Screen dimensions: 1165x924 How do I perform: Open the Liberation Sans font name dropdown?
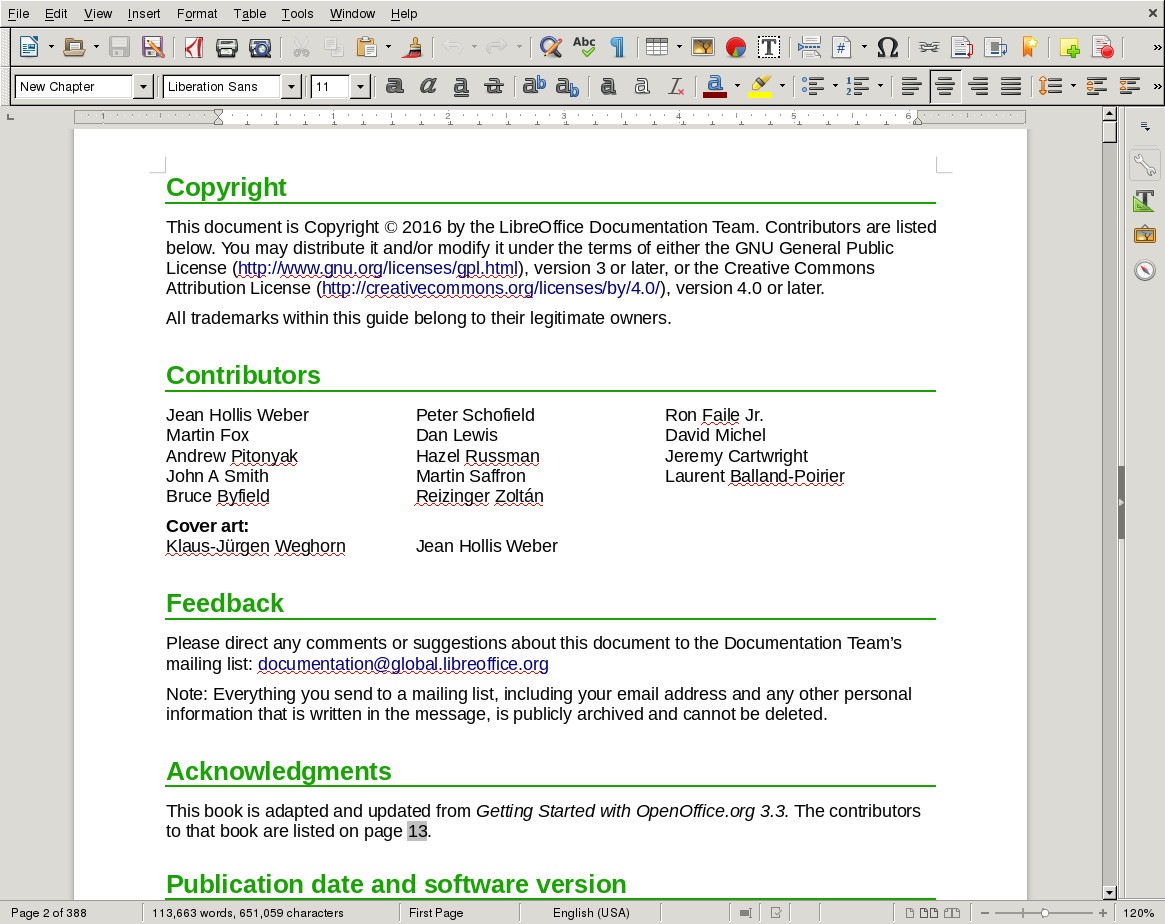click(291, 87)
